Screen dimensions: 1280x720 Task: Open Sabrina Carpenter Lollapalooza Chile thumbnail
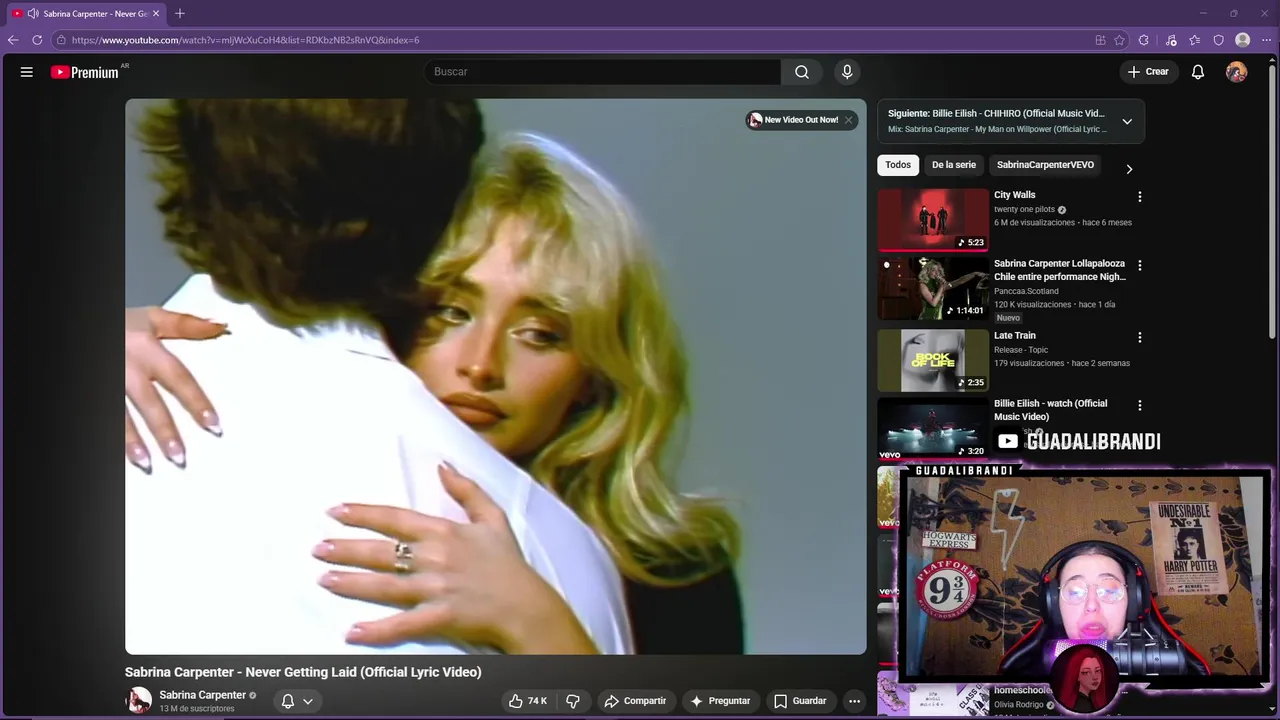point(933,288)
